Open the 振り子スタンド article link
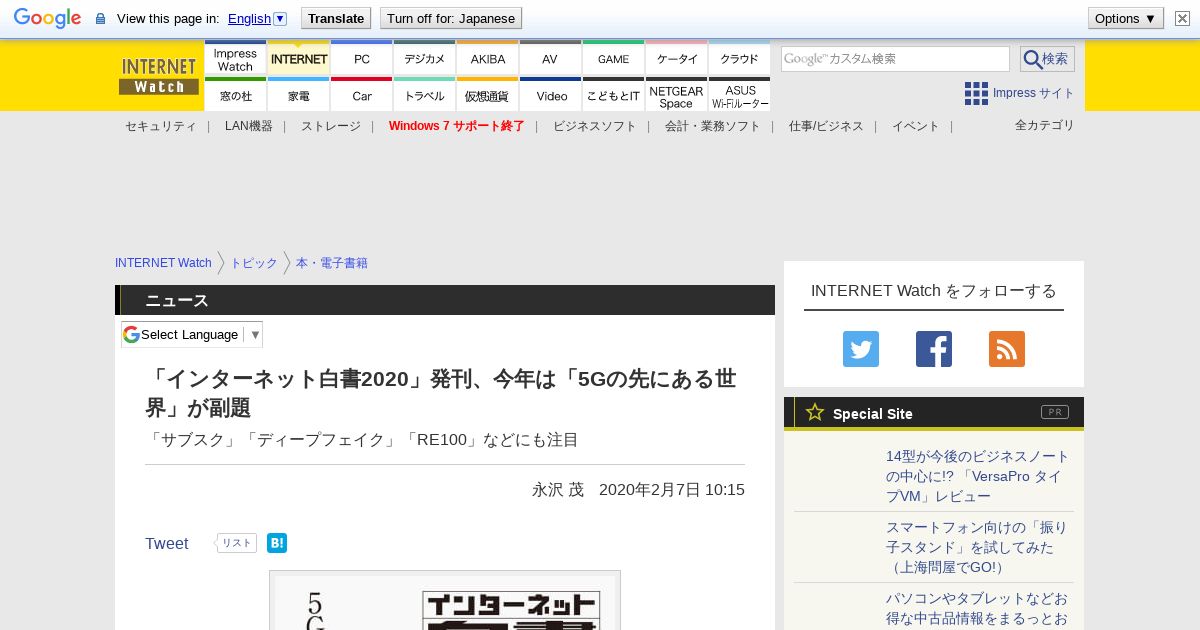Screen dimensions: 1200x630 (x=977, y=547)
